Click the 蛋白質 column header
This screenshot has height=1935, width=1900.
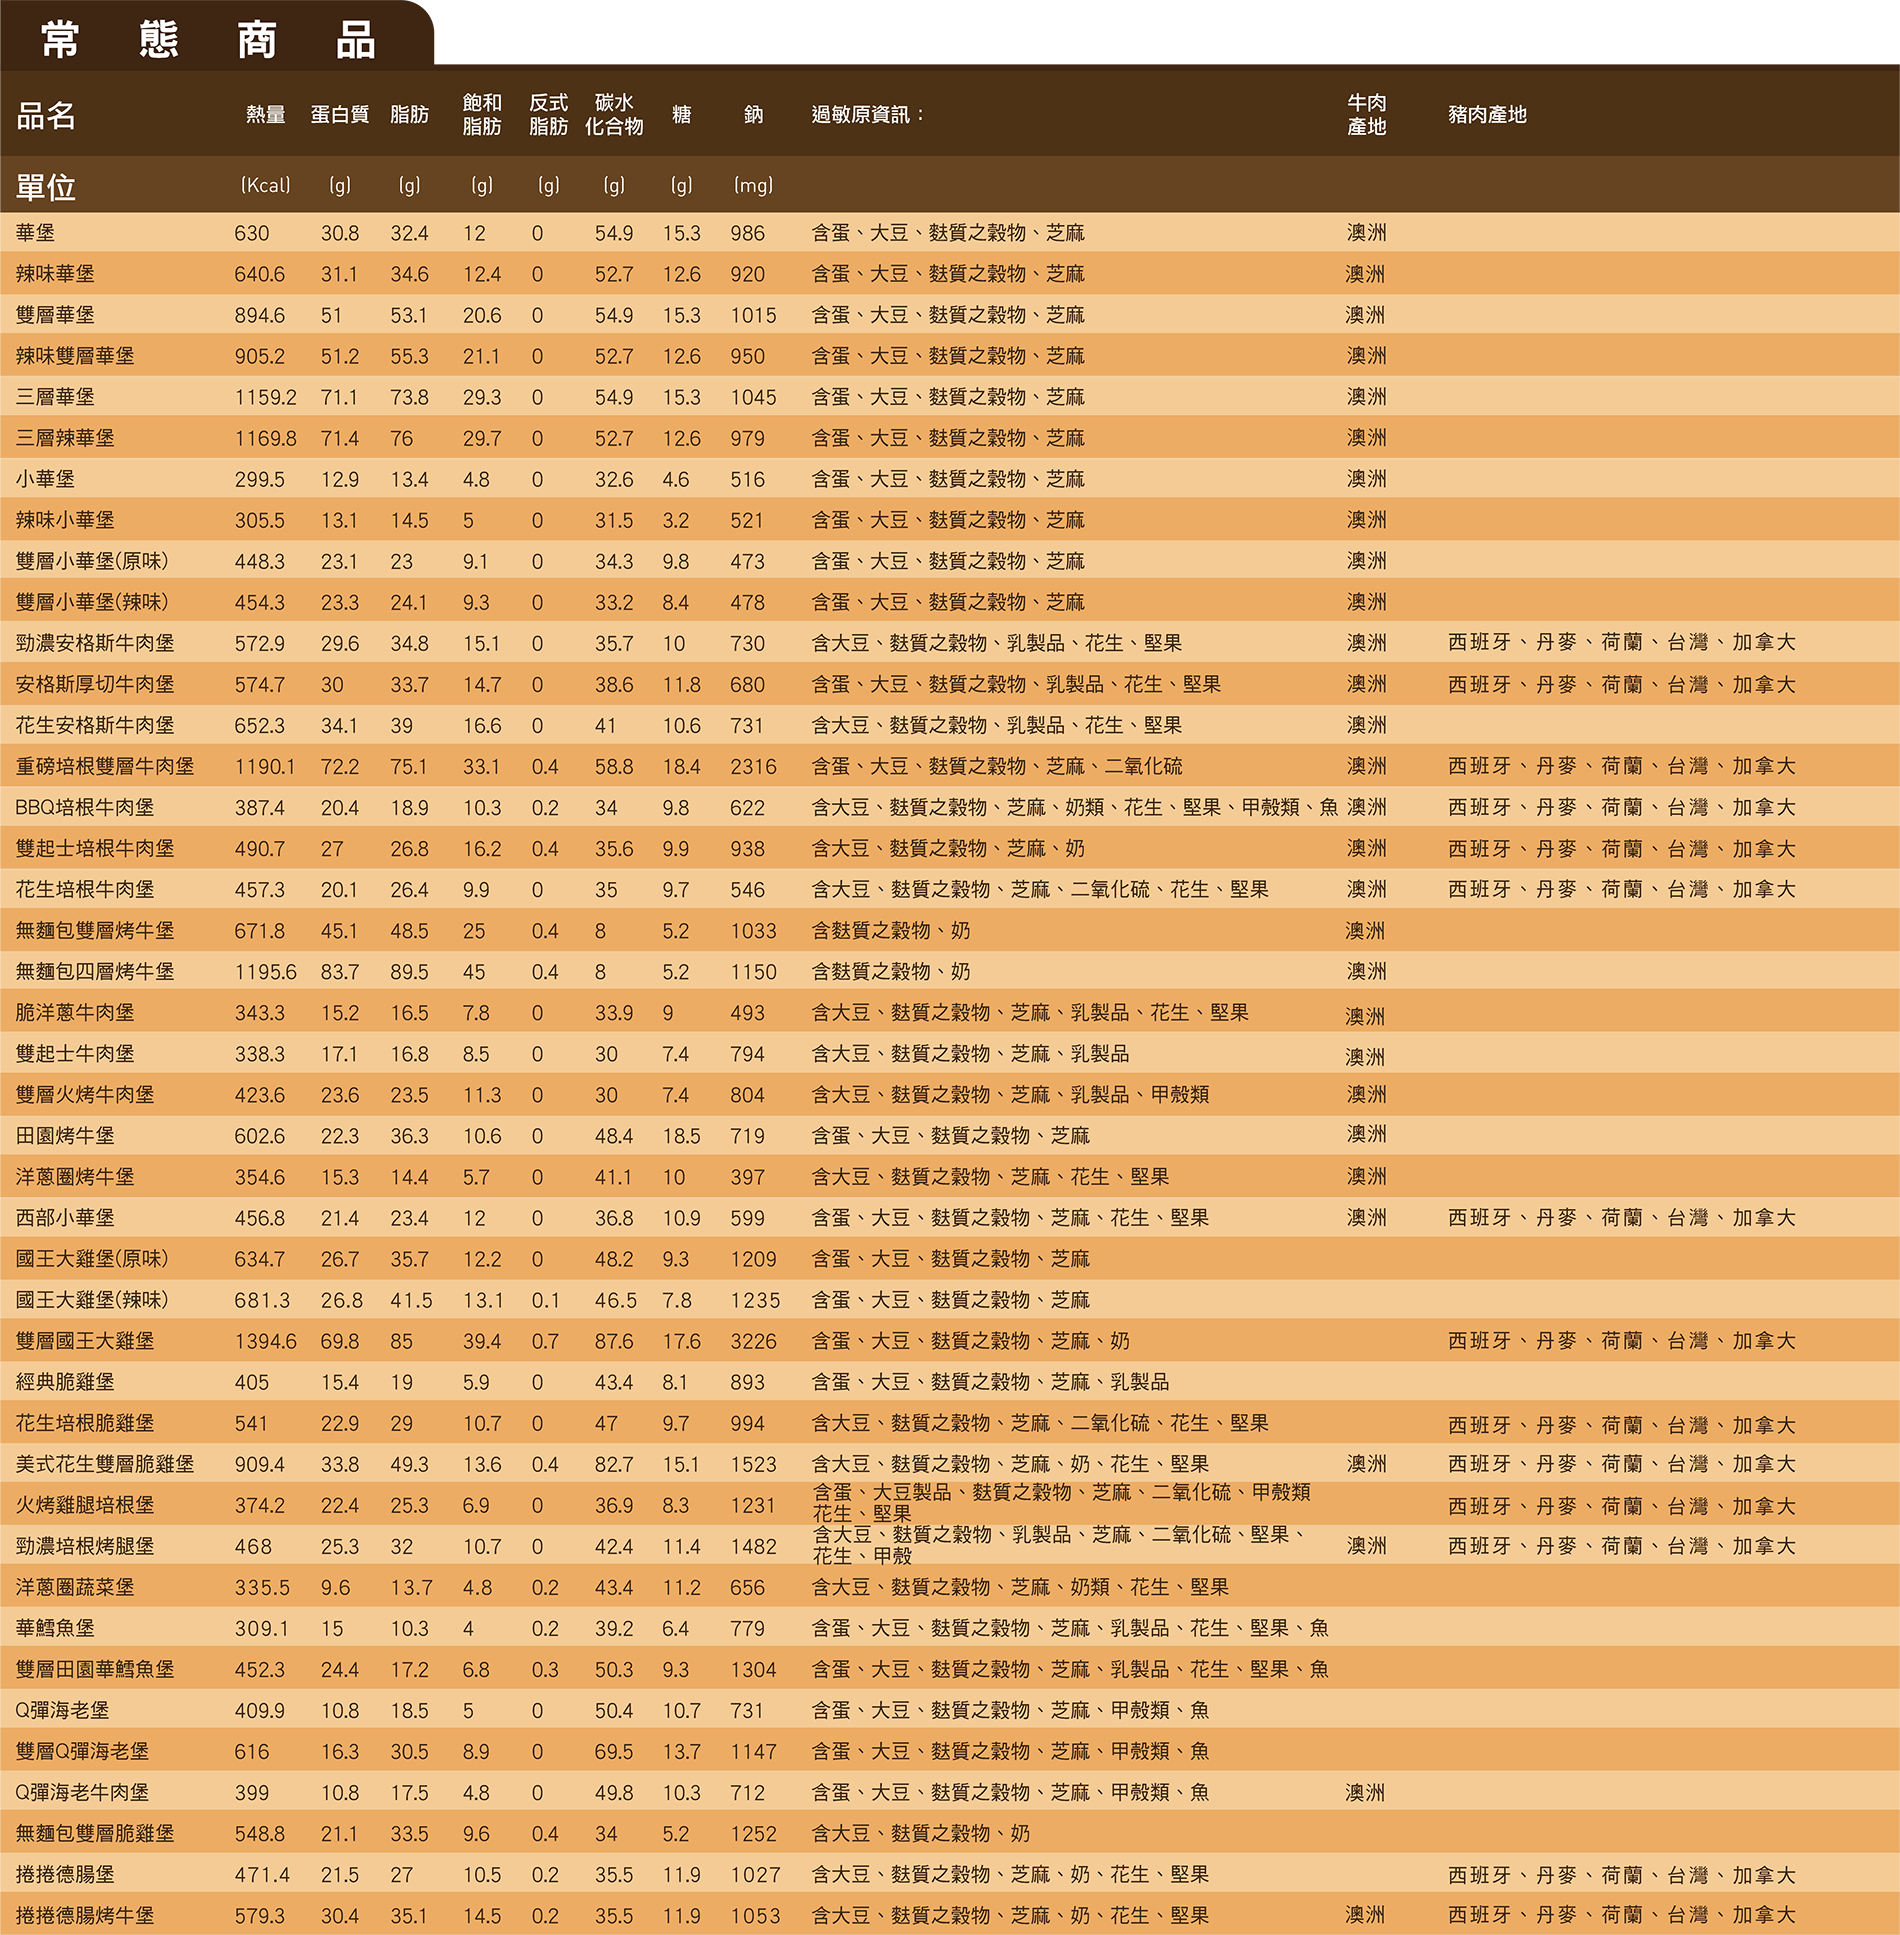[x=339, y=115]
